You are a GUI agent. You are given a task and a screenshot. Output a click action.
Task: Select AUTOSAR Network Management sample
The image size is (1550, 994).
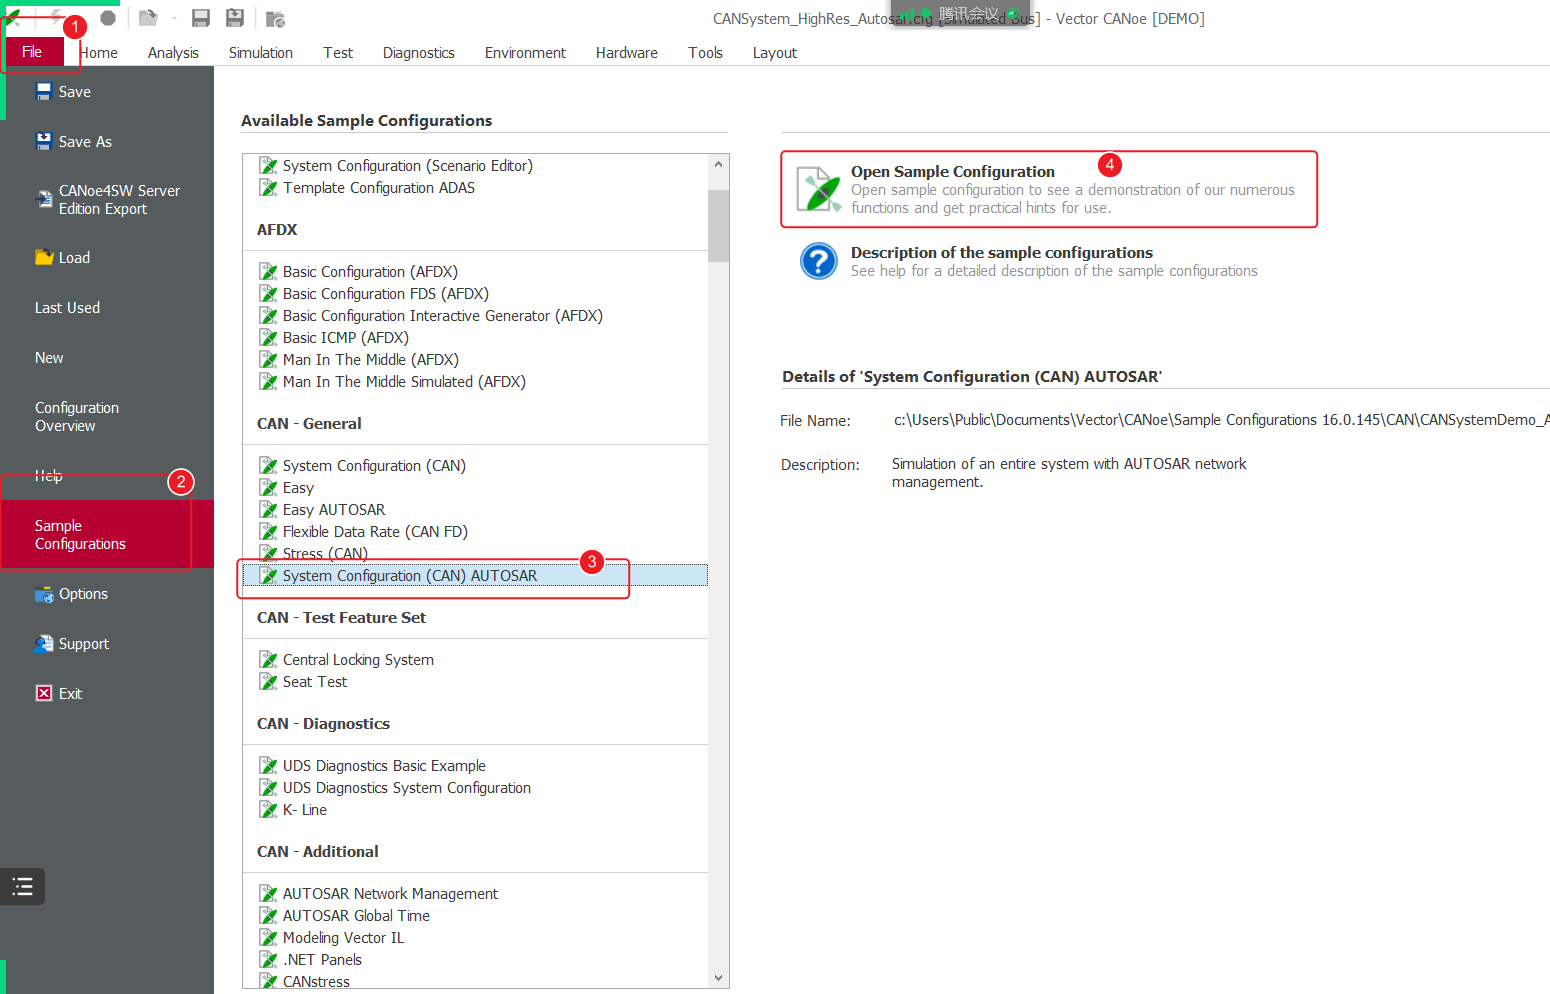coord(390,894)
